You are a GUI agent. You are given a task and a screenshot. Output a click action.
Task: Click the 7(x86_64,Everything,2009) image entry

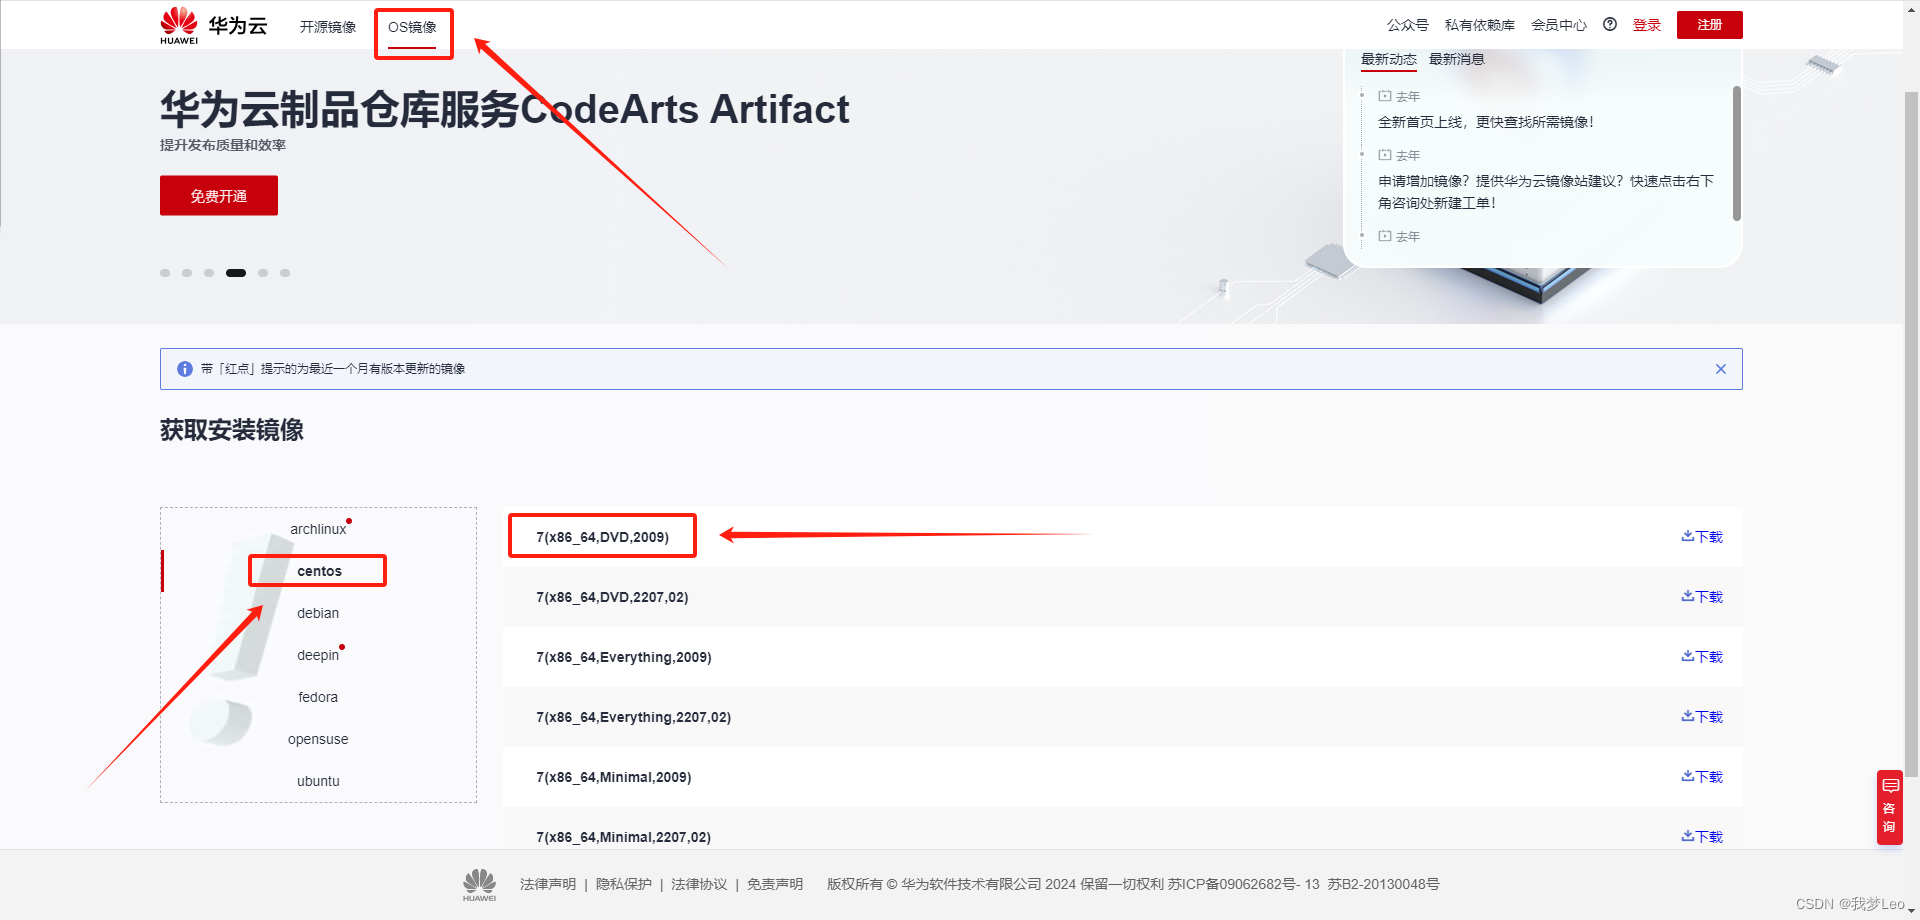(624, 657)
